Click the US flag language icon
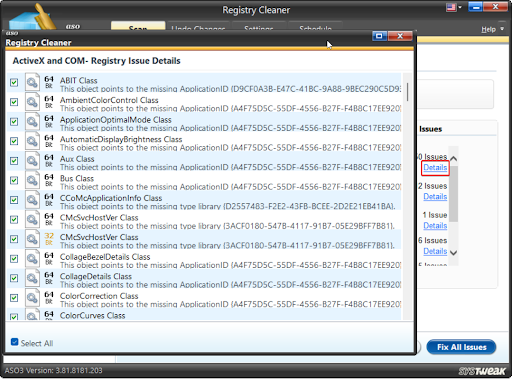This screenshot has height=379, width=512. tap(451, 7)
